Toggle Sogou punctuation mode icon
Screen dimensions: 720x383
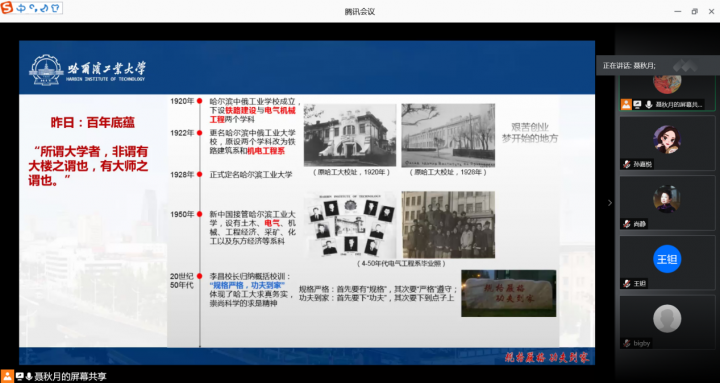coord(33,8)
